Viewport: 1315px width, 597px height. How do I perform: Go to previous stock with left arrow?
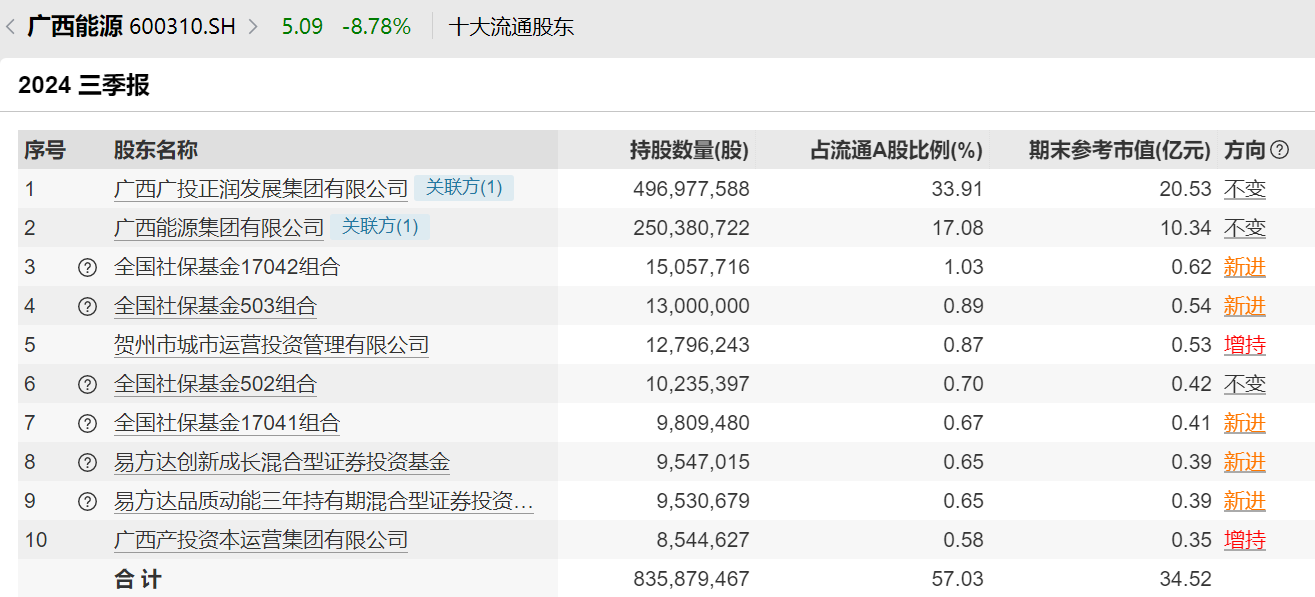click(x=10, y=27)
